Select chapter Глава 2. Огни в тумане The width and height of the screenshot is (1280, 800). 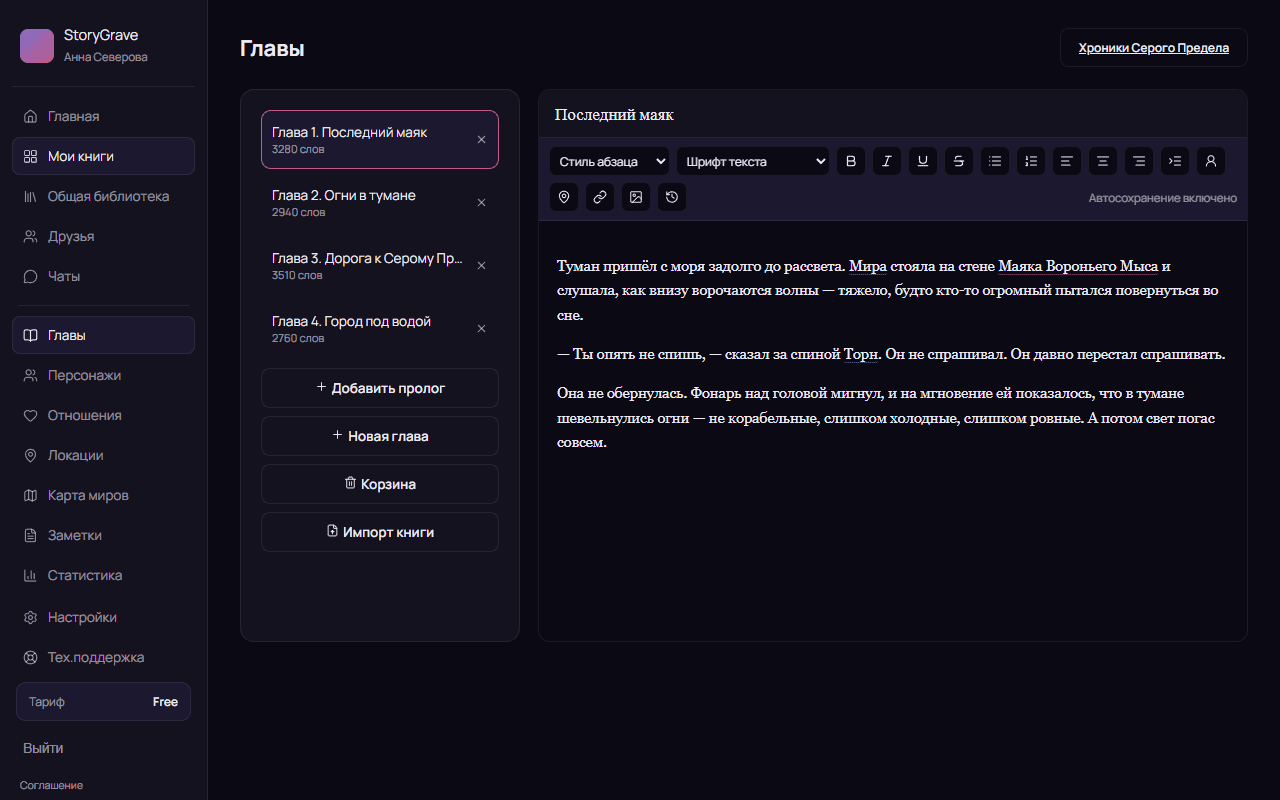[x=380, y=203]
